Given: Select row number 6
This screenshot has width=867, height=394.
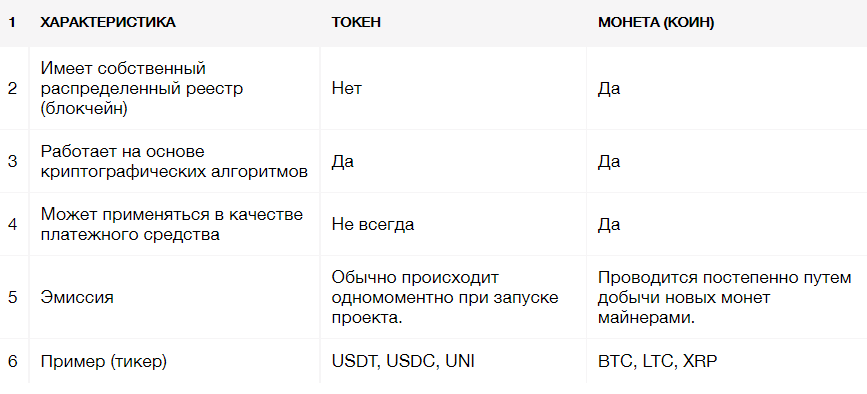Looking at the screenshot, I should [x=12, y=361].
